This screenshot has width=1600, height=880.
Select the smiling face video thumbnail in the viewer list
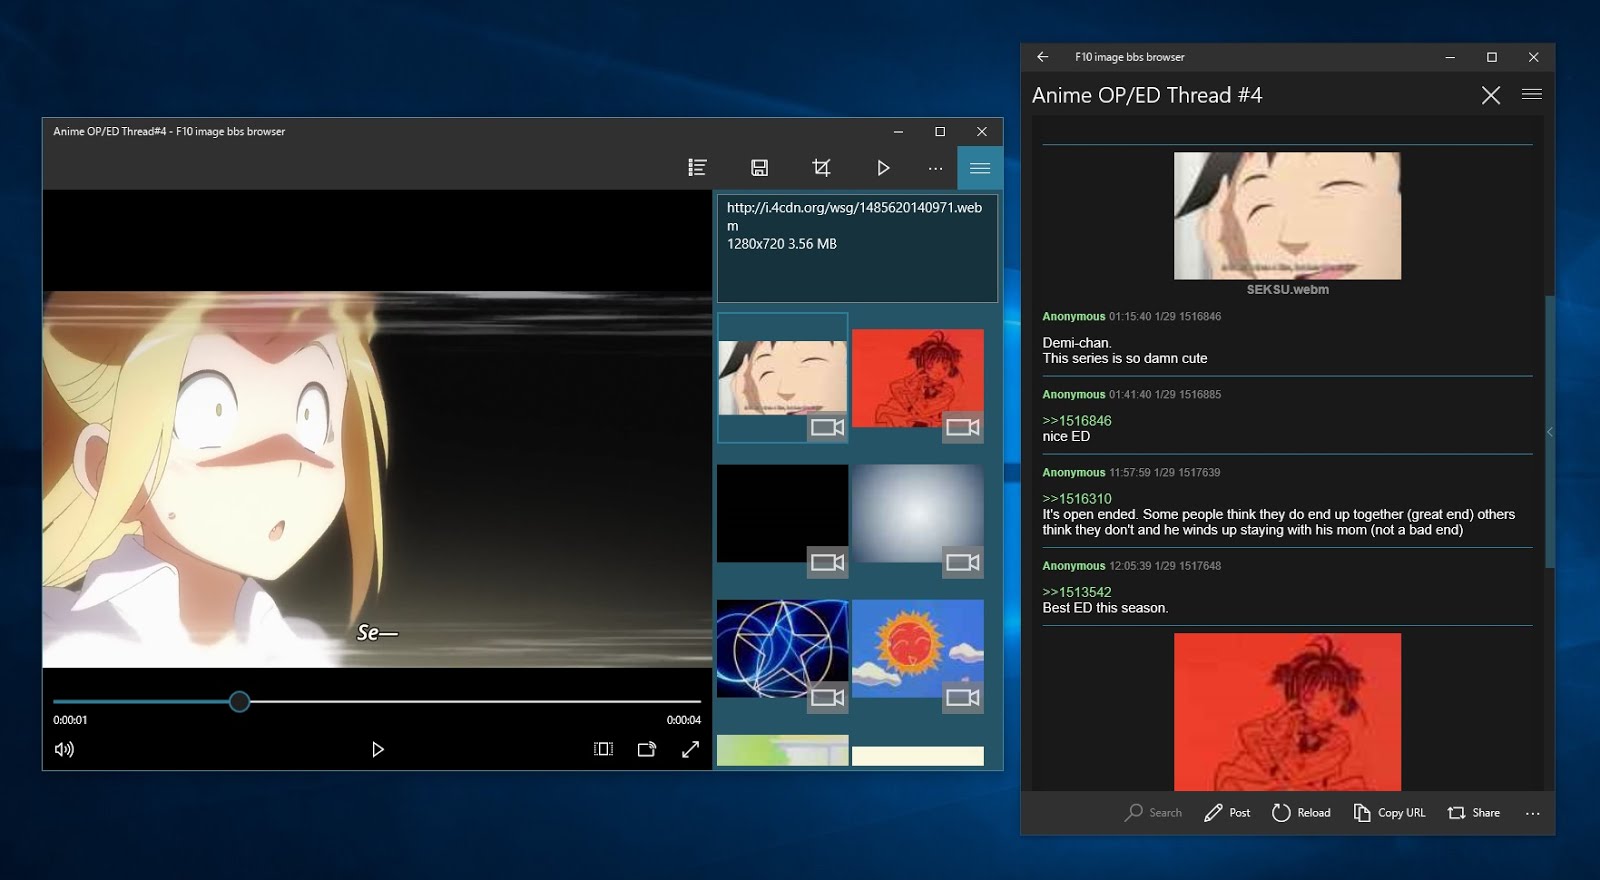[x=782, y=377]
